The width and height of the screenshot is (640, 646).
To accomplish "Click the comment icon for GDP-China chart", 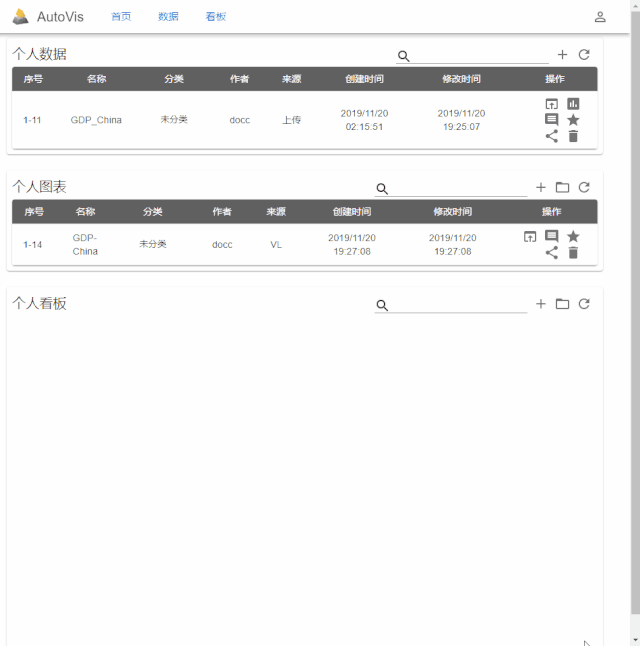I will coord(551,236).
